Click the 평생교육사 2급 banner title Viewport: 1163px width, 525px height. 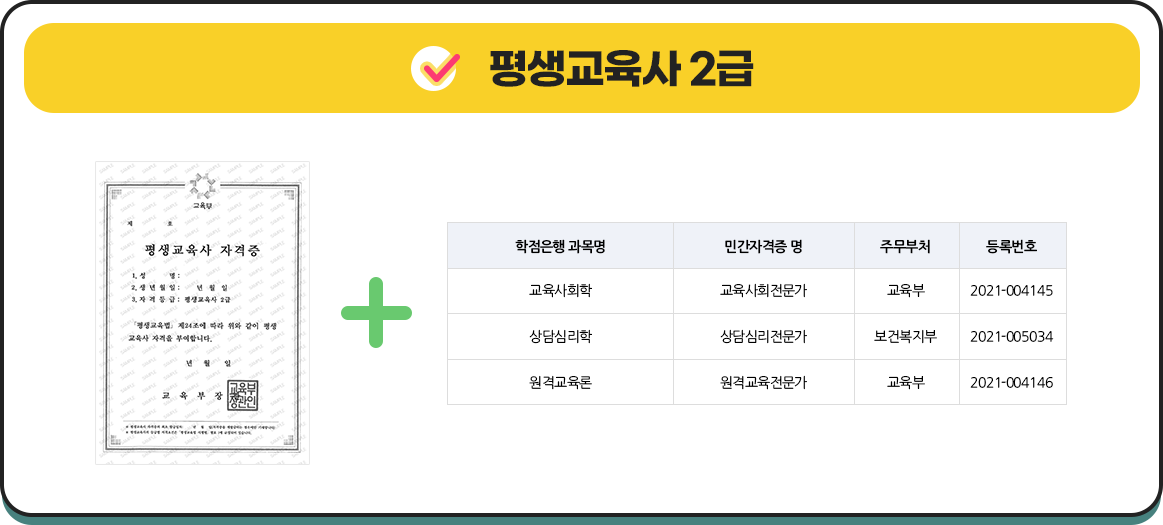621,68
